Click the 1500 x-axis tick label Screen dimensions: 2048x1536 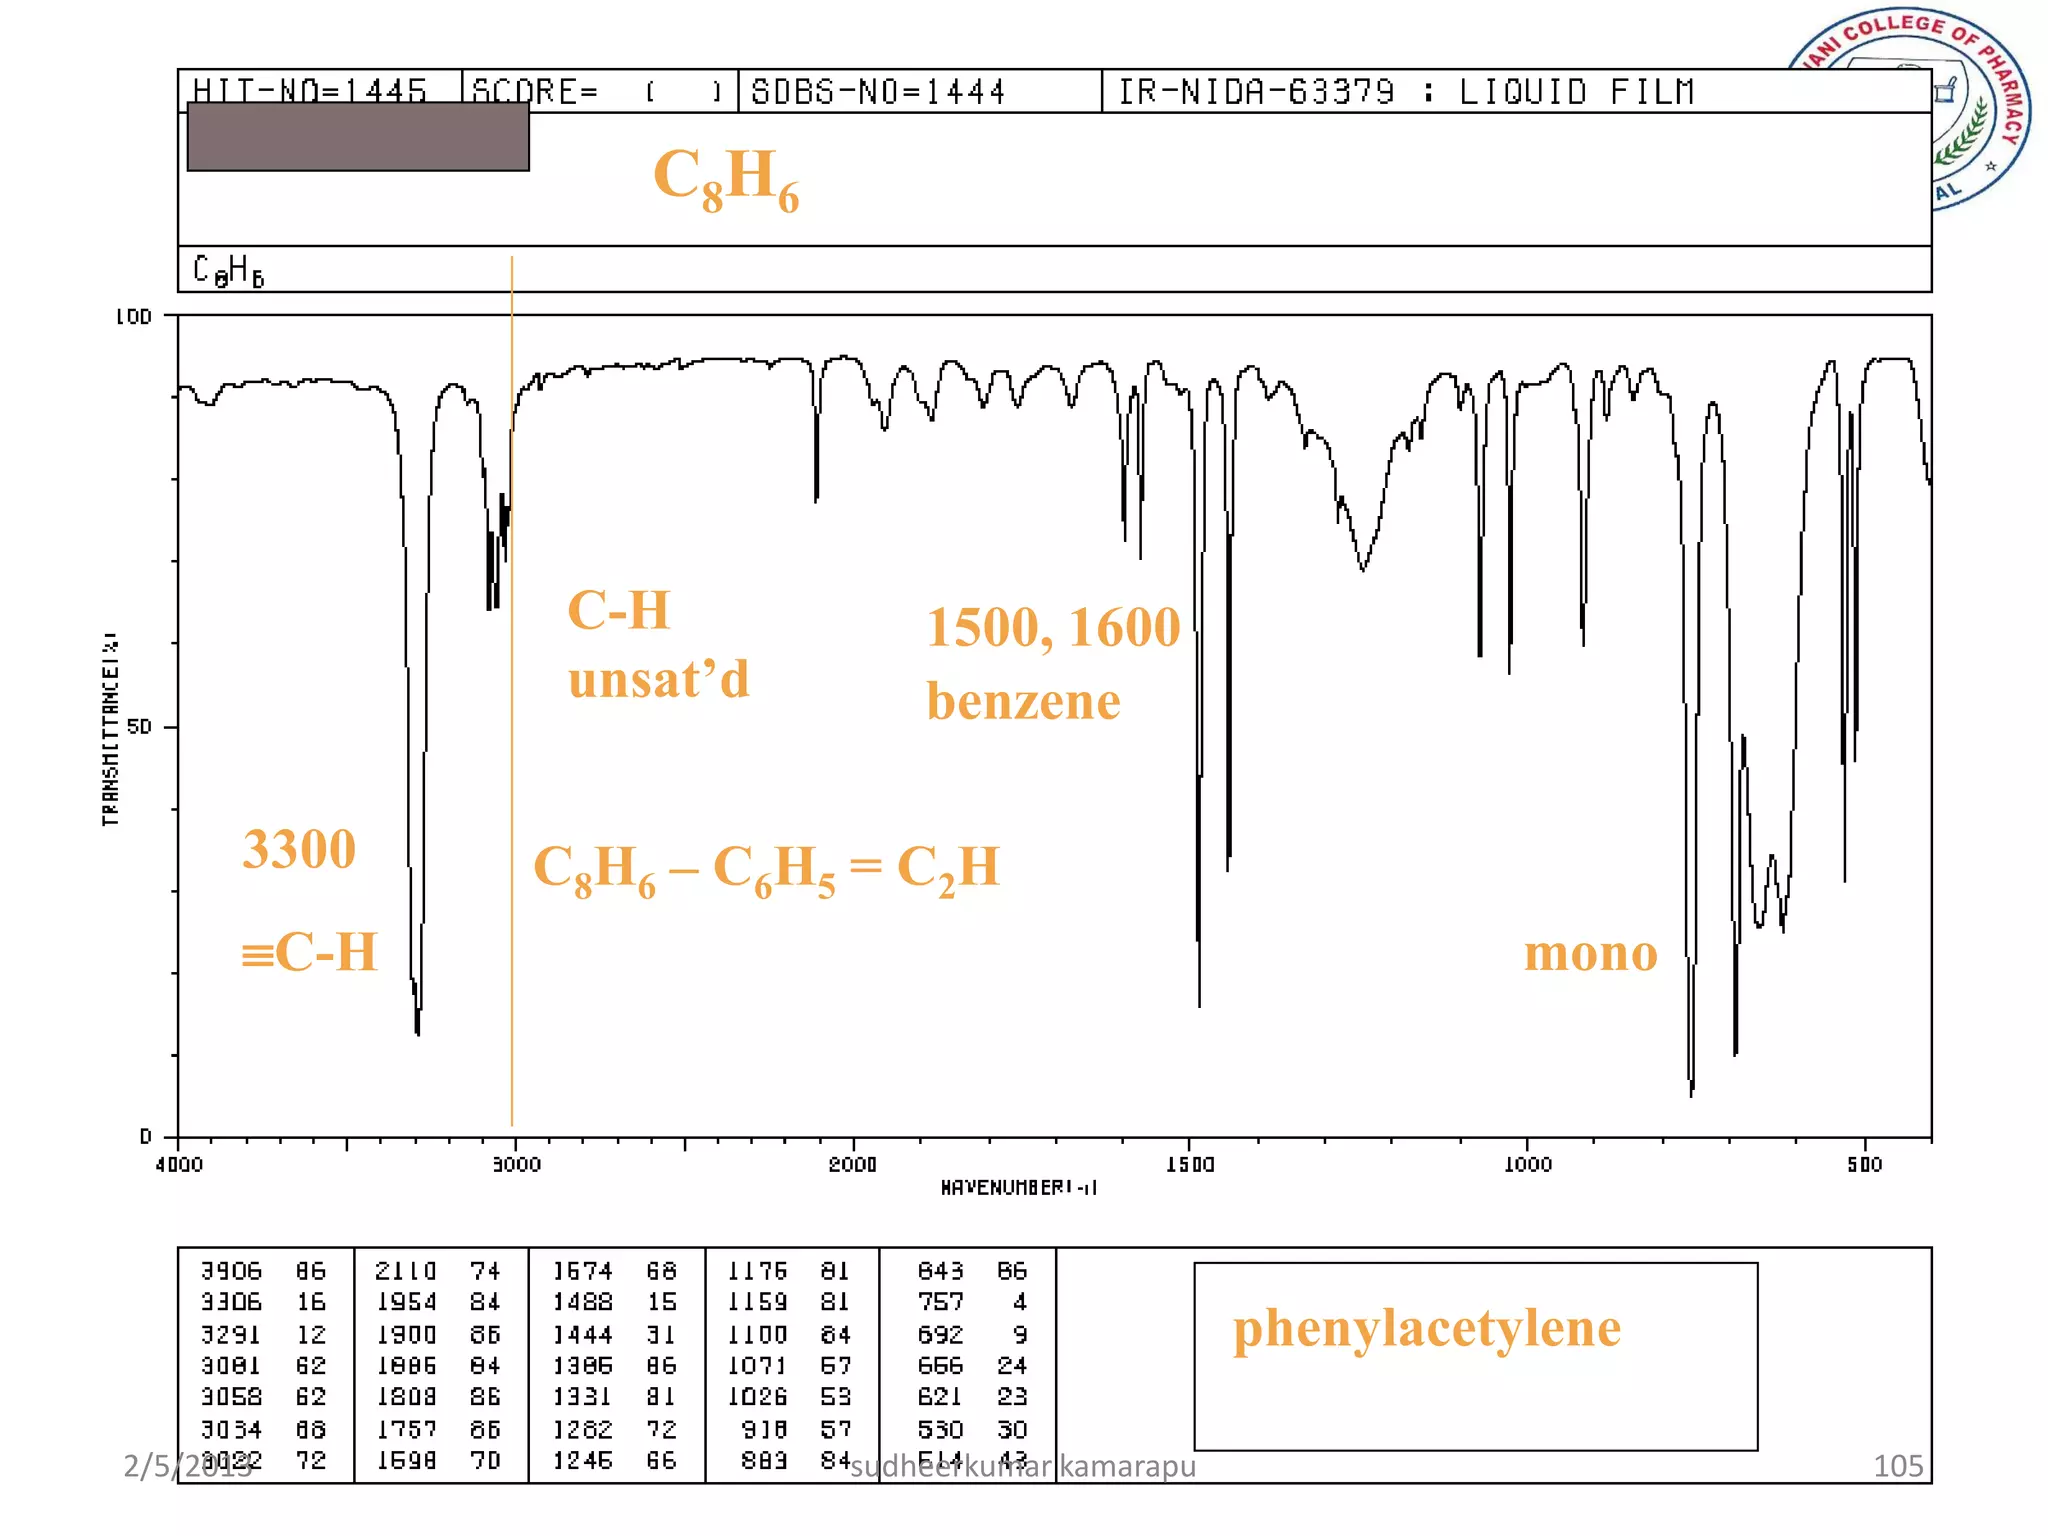point(1190,1164)
